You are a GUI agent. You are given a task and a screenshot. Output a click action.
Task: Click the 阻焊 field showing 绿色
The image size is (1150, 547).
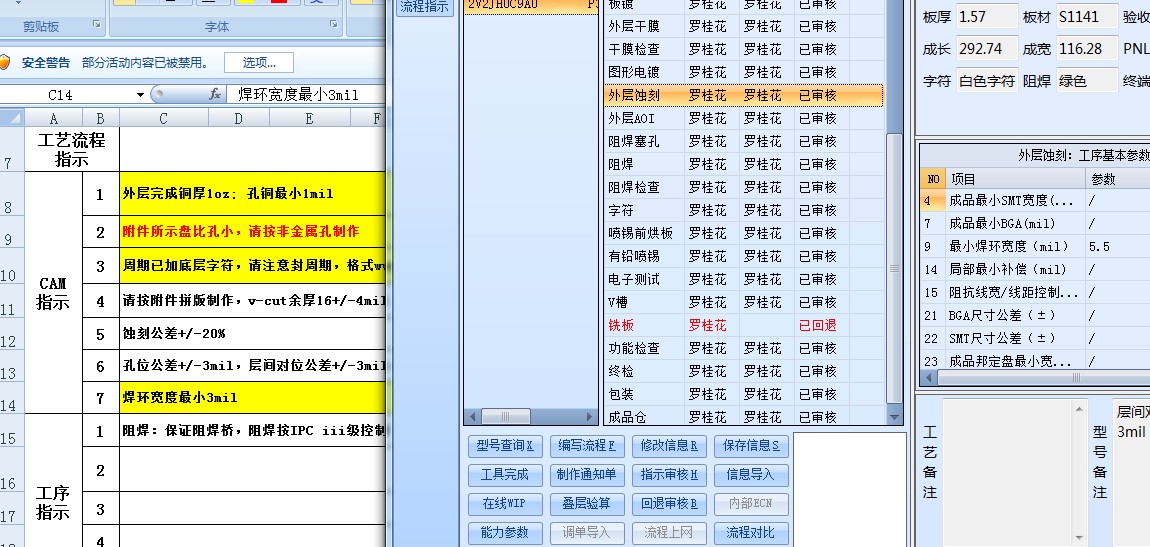[x=1087, y=81]
